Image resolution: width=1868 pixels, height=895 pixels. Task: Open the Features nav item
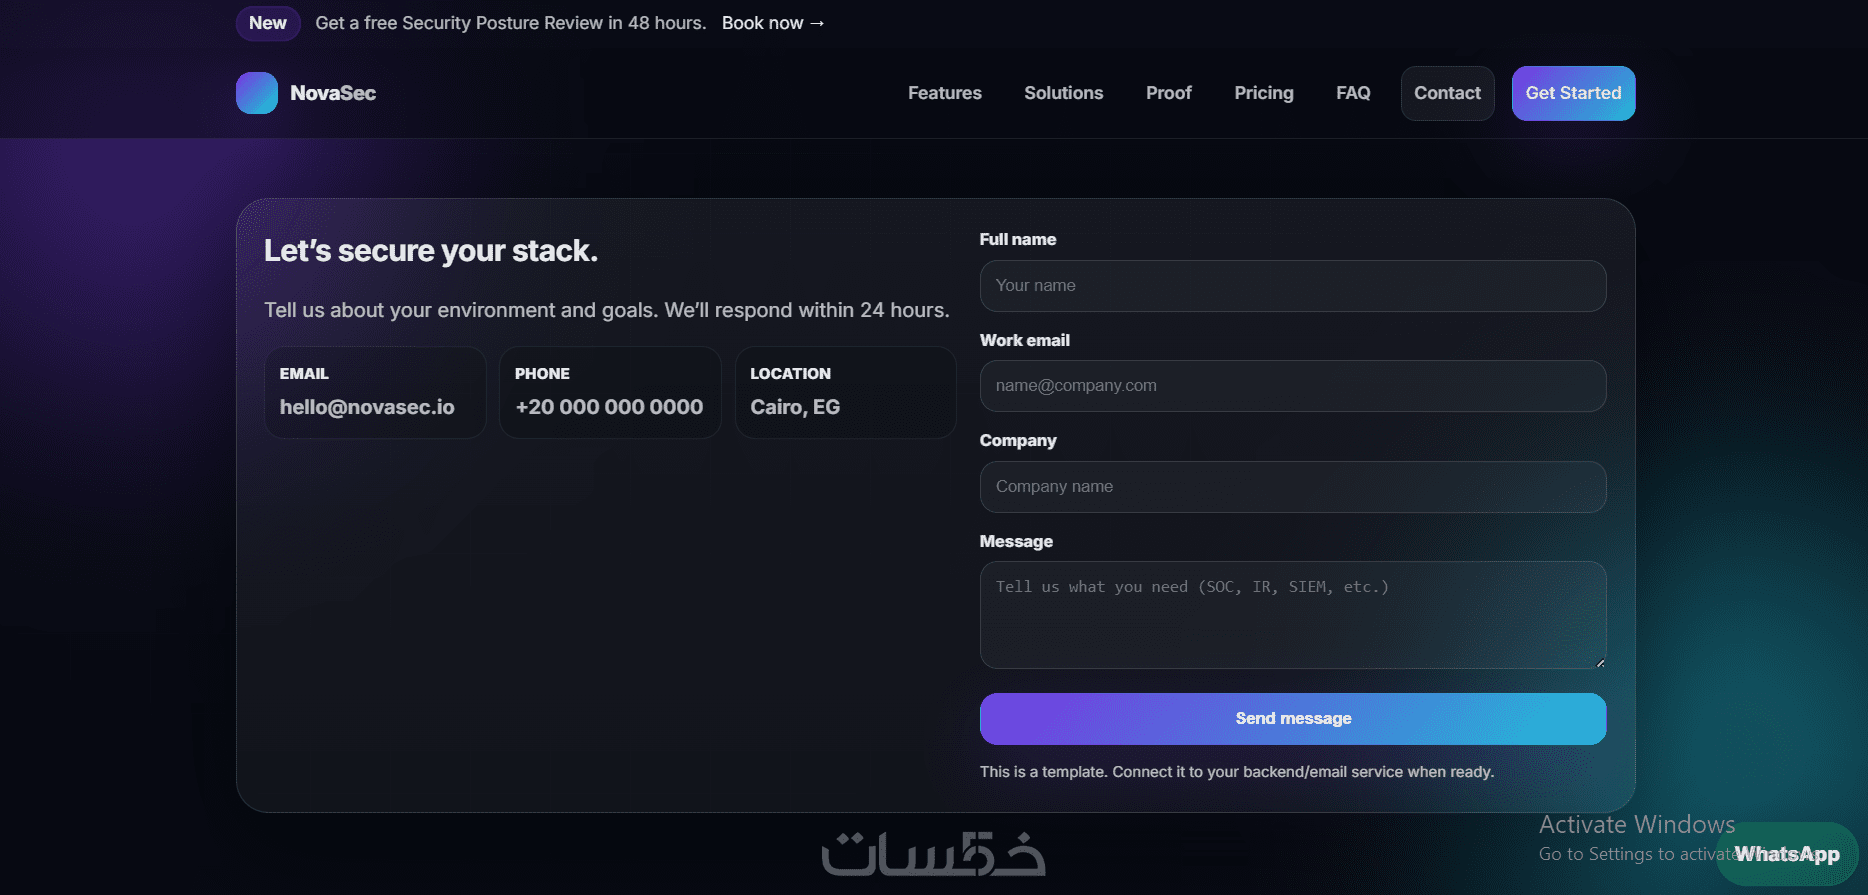point(945,93)
